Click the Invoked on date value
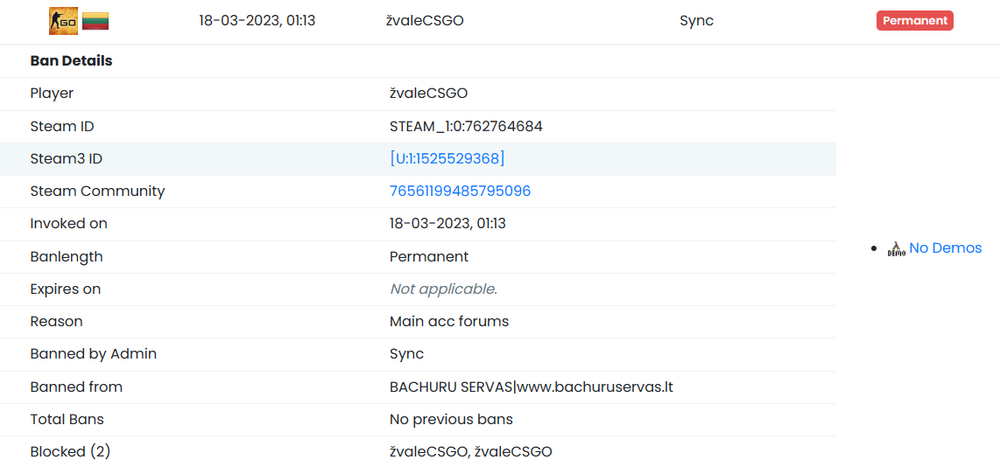The height and width of the screenshot is (467, 1000). click(x=447, y=223)
